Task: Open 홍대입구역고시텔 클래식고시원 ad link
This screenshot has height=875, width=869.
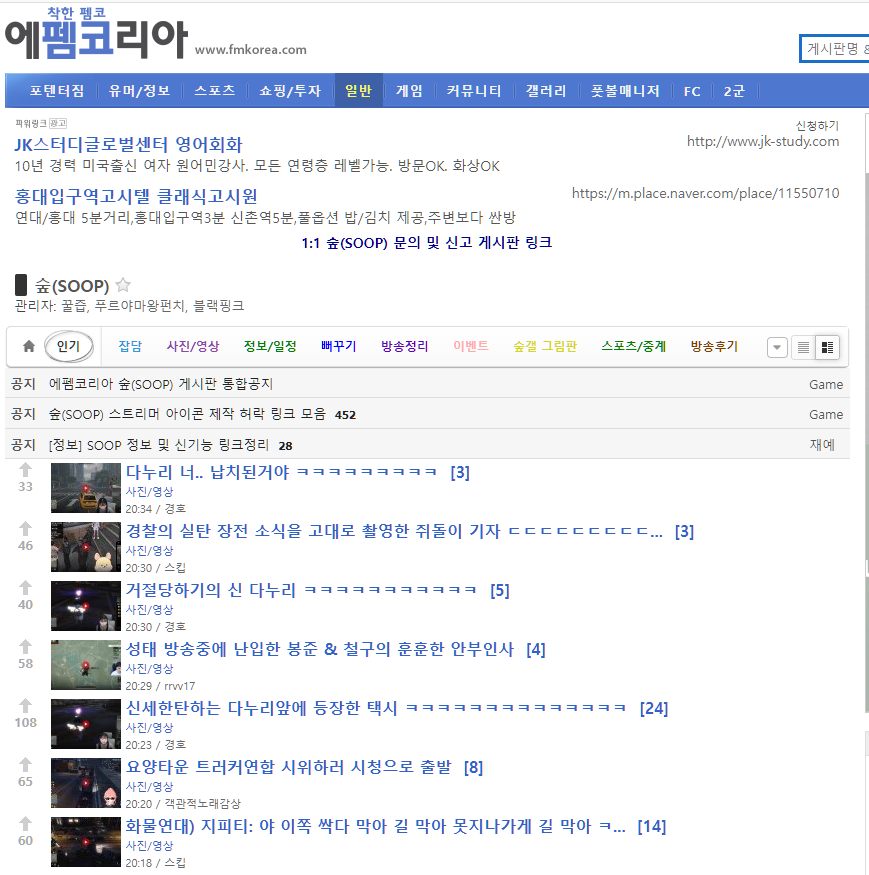Action: tap(136, 196)
